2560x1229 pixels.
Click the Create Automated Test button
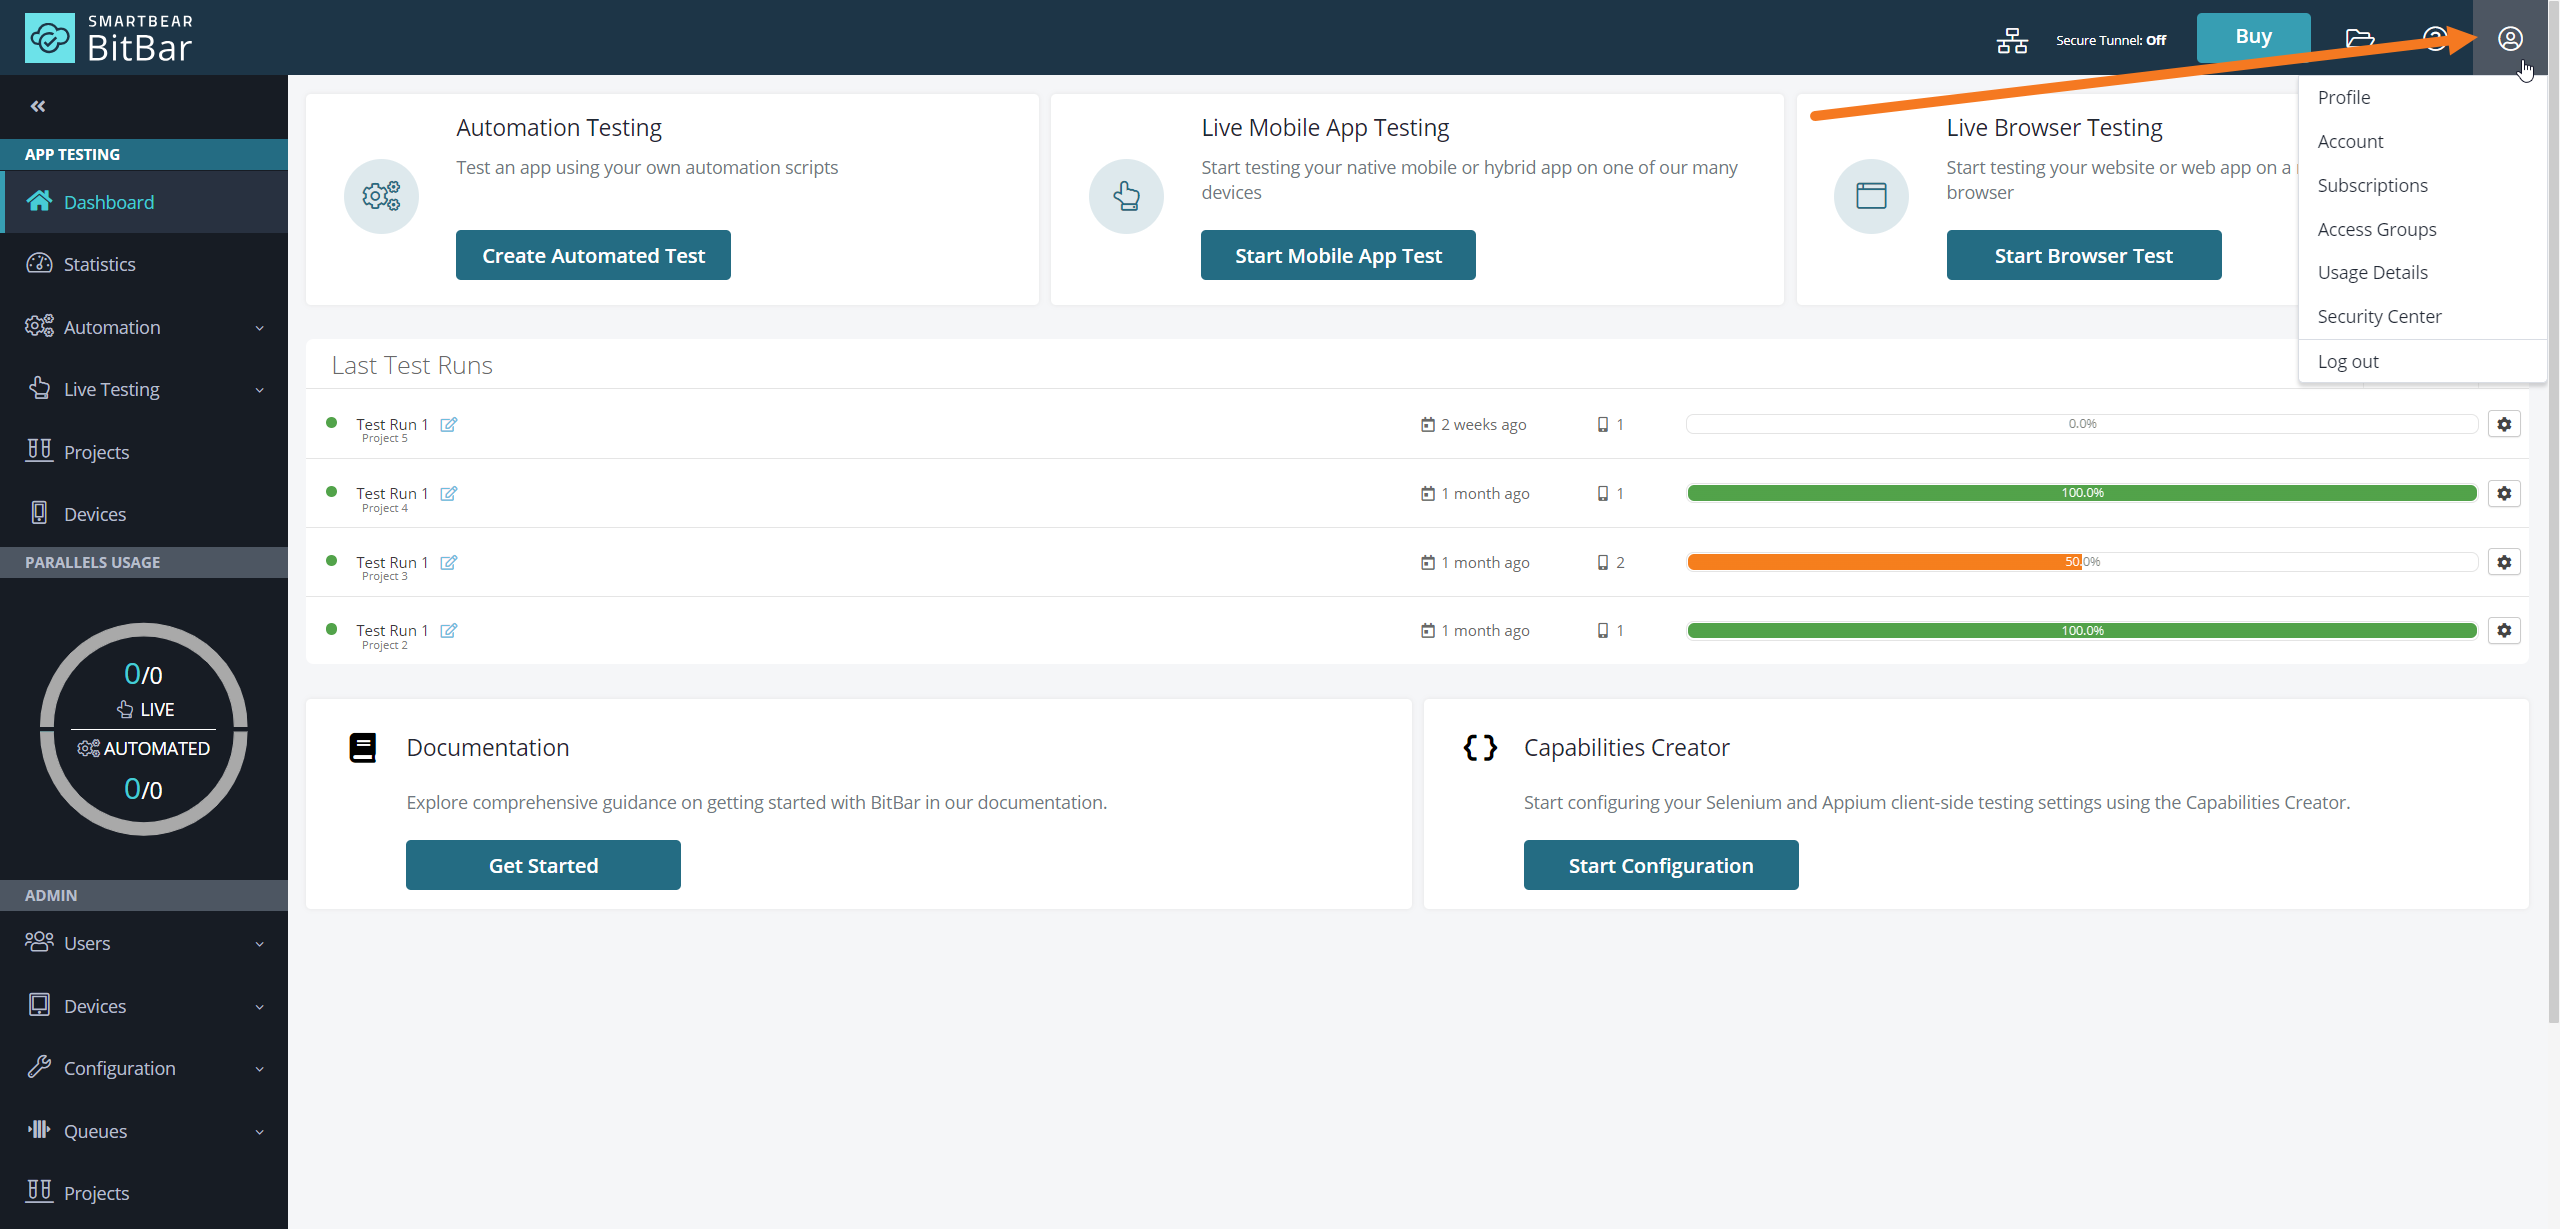pos(593,255)
